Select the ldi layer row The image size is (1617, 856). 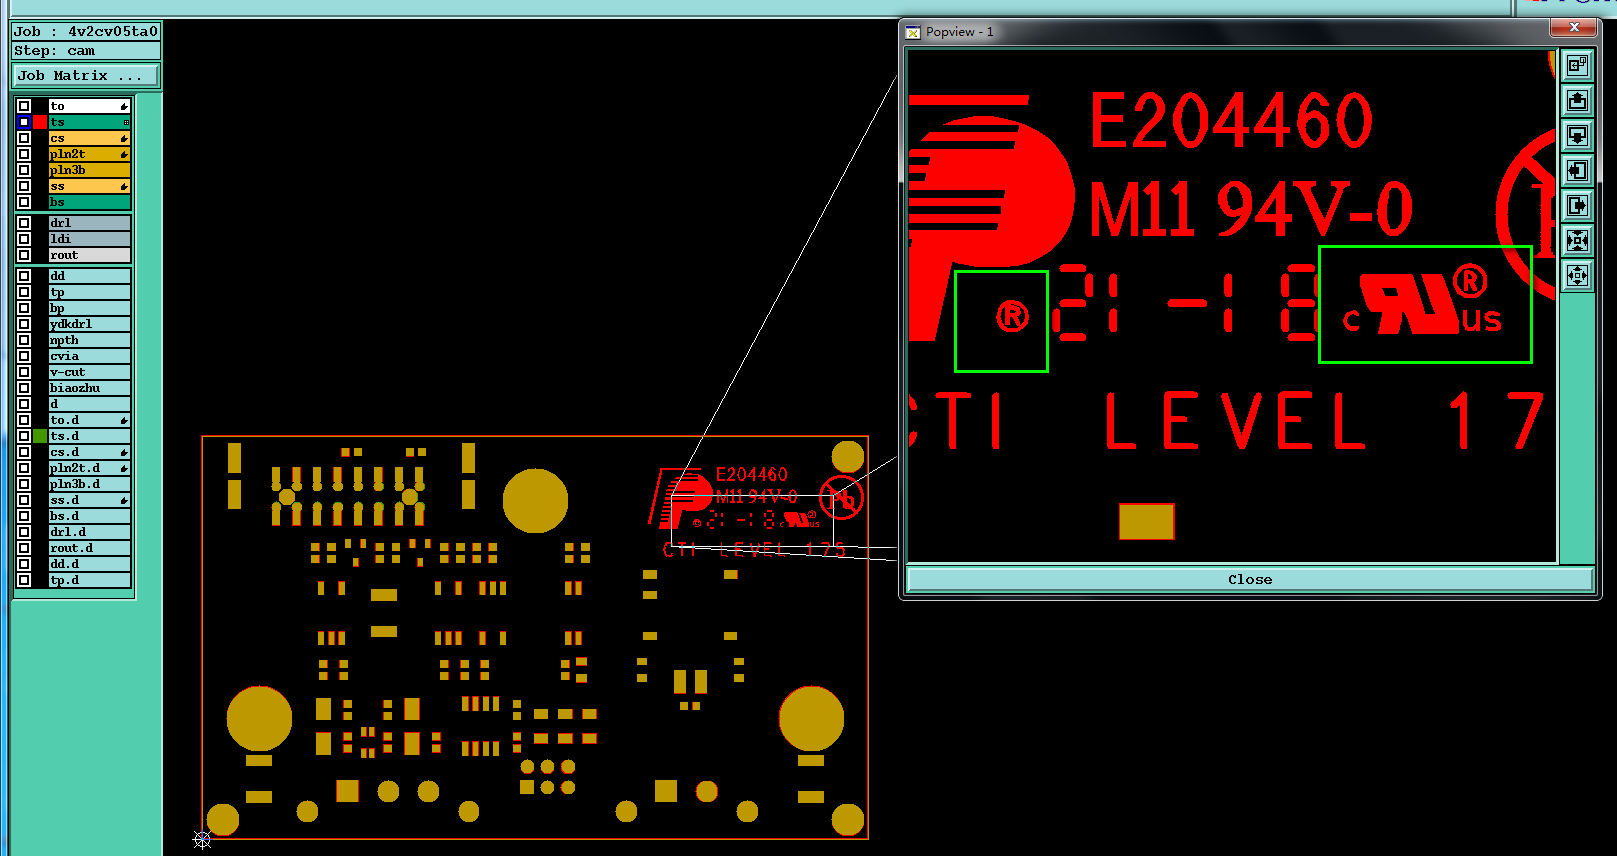click(90, 239)
